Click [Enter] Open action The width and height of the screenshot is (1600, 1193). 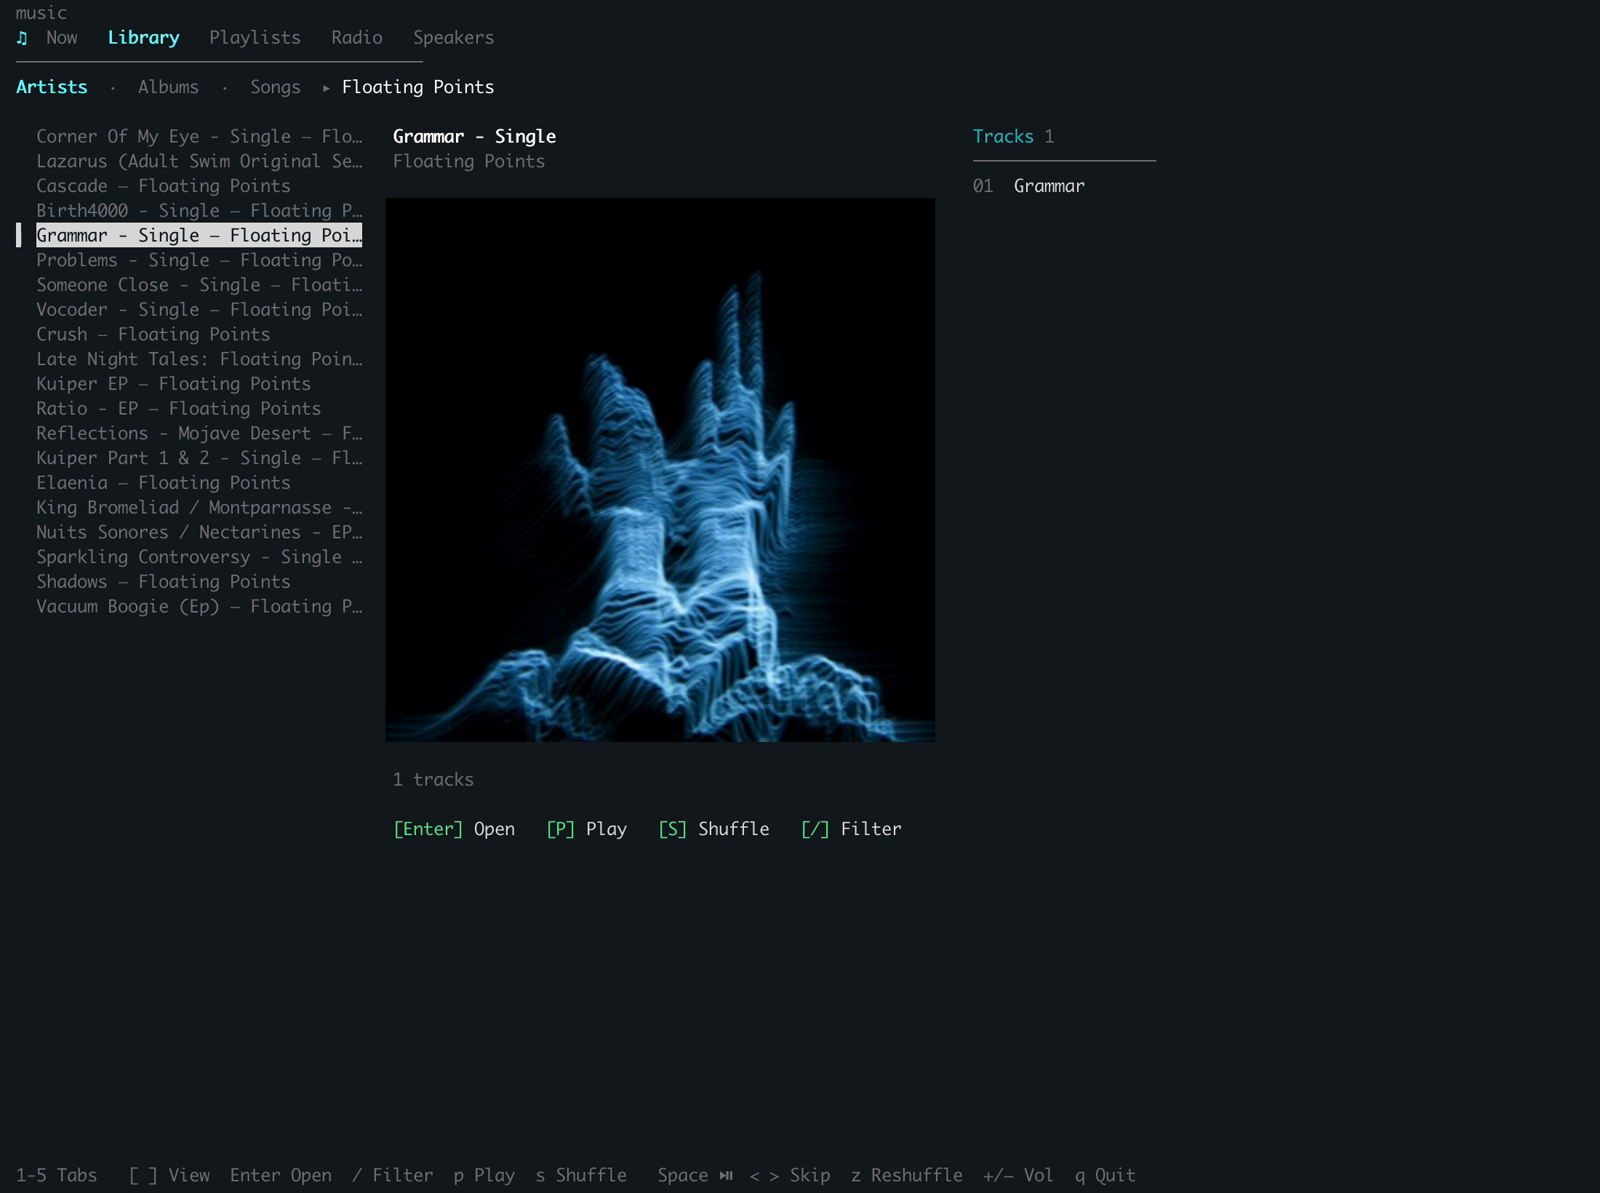[454, 829]
